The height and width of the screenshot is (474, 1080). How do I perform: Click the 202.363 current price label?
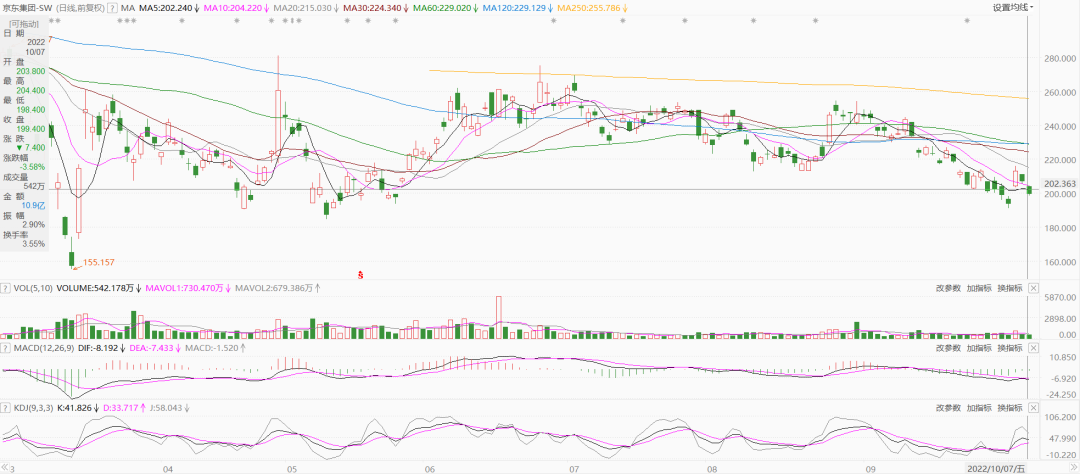pyautogui.click(x=1060, y=184)
